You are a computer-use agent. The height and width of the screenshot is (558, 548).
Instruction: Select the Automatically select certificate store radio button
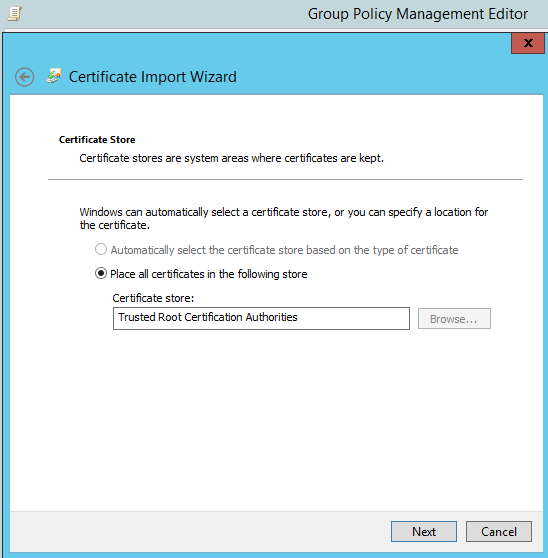(101, 249)
